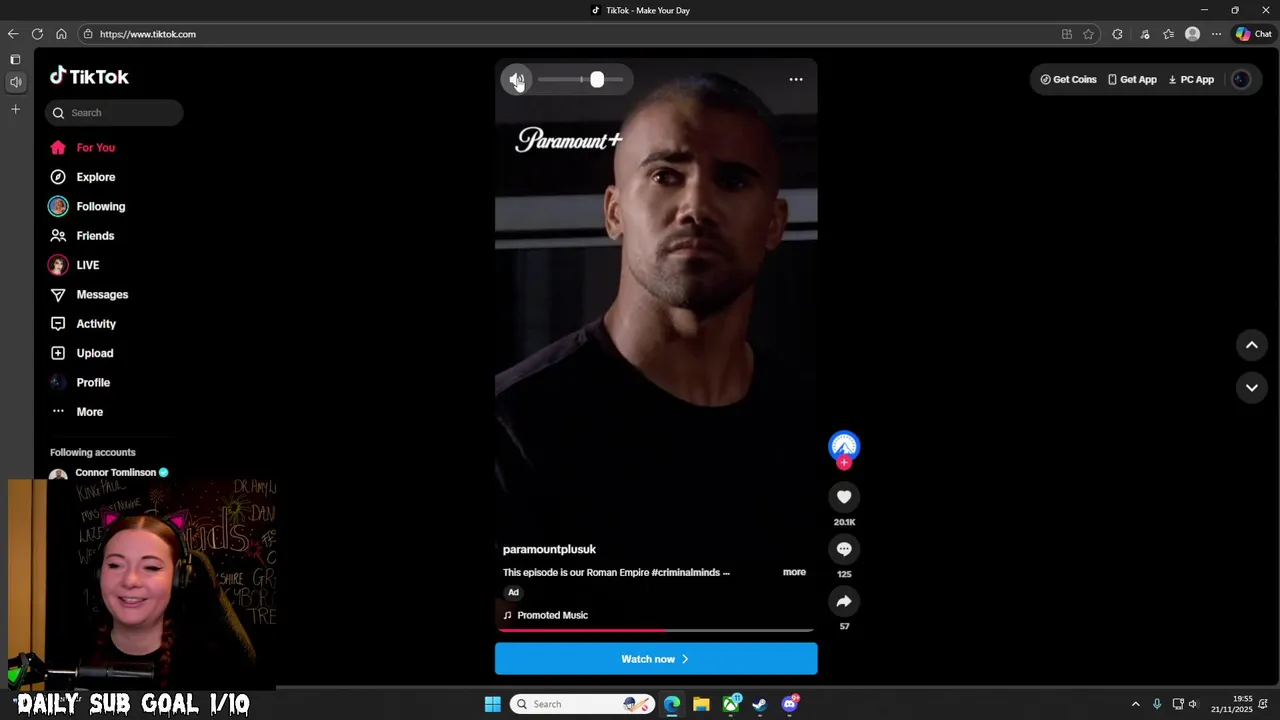This screenshot has width=1280, height=720.
Task: Open the paramountplusuk username link
Action: pos(549,549)
